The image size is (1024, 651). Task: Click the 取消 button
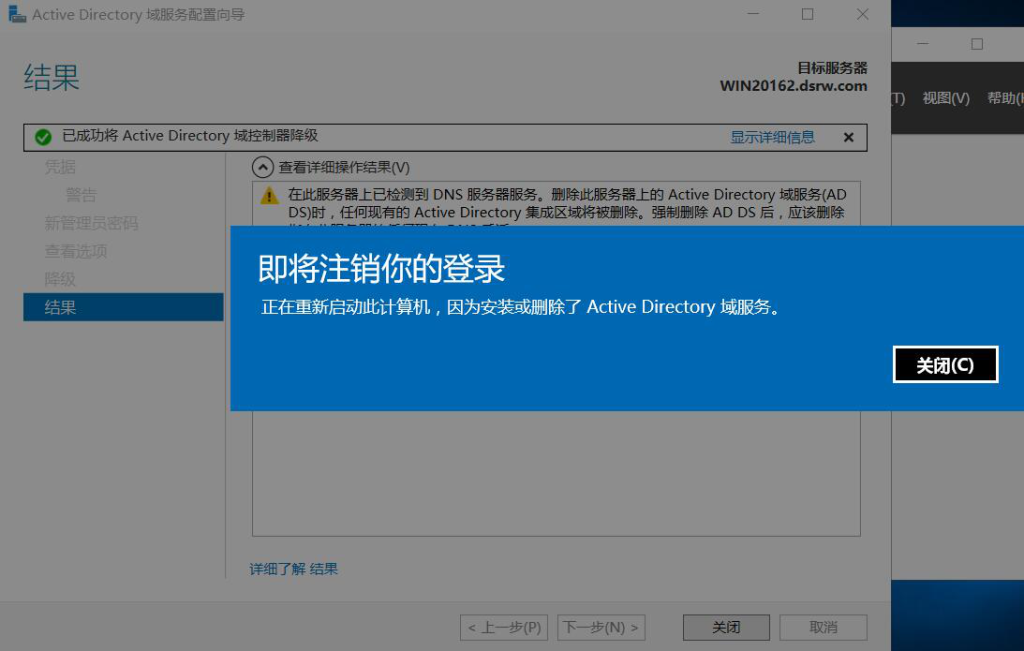pyautogui.click(x=823, y=627)
